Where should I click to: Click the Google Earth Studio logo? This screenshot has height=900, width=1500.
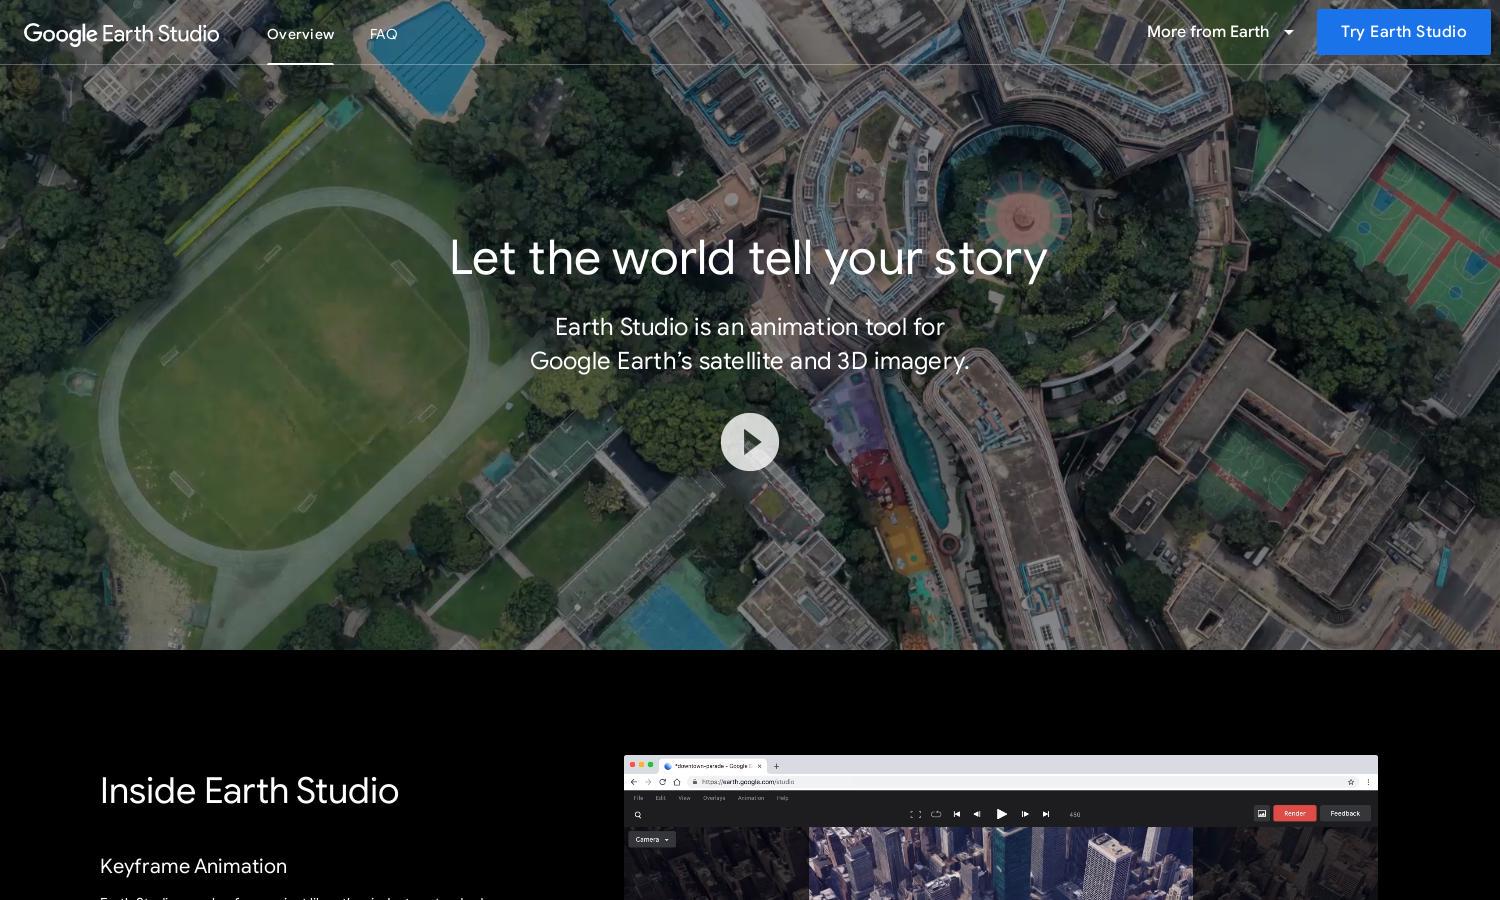(x=121, y=34)
